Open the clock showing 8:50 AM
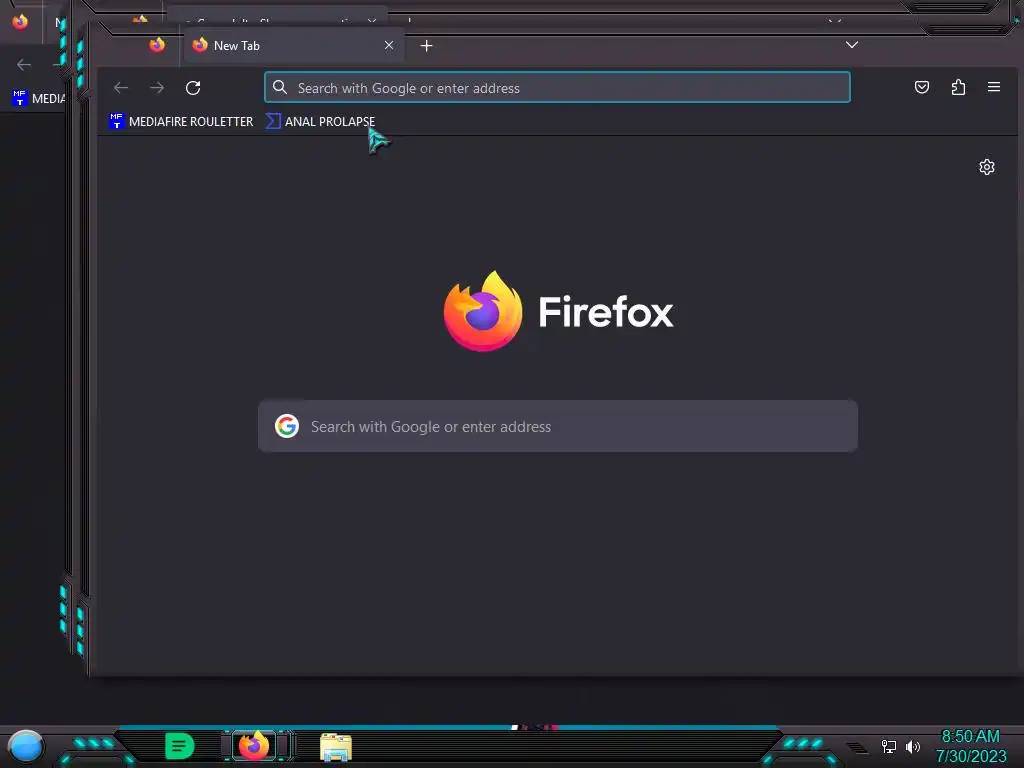 pyautogui.click(x=970, y=736)
